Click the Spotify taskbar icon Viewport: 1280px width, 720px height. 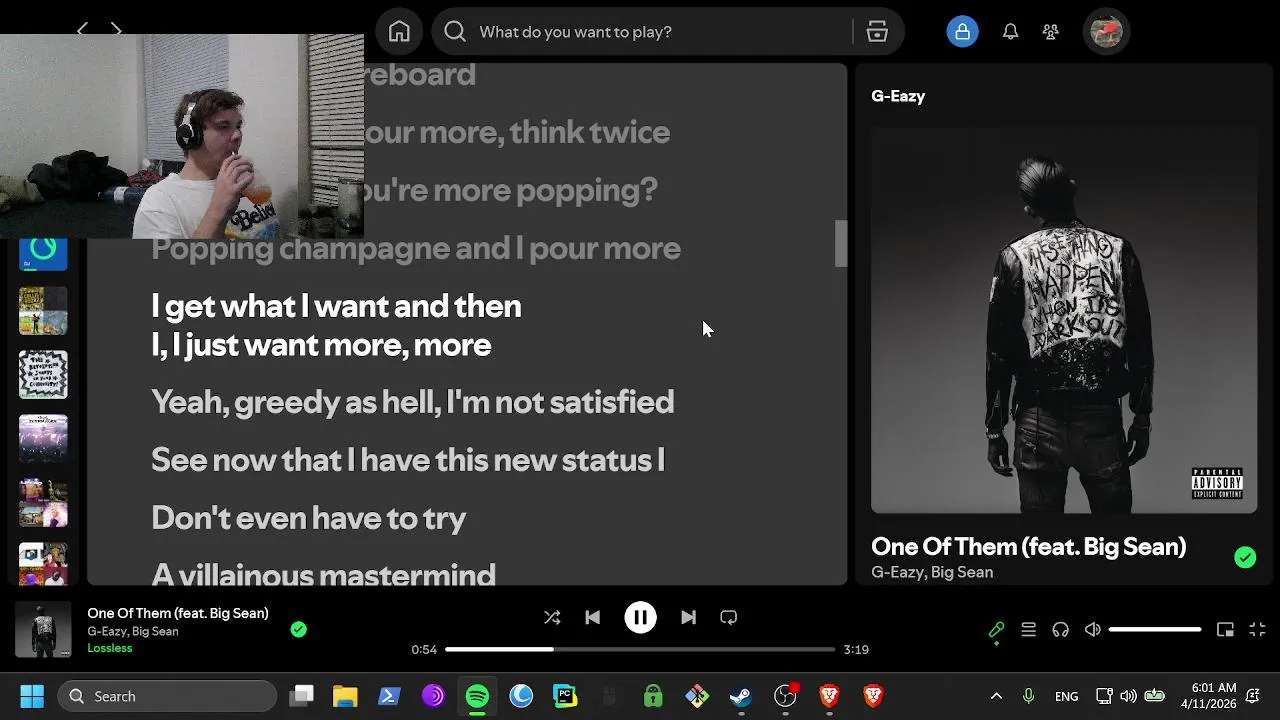click(477, 696)
